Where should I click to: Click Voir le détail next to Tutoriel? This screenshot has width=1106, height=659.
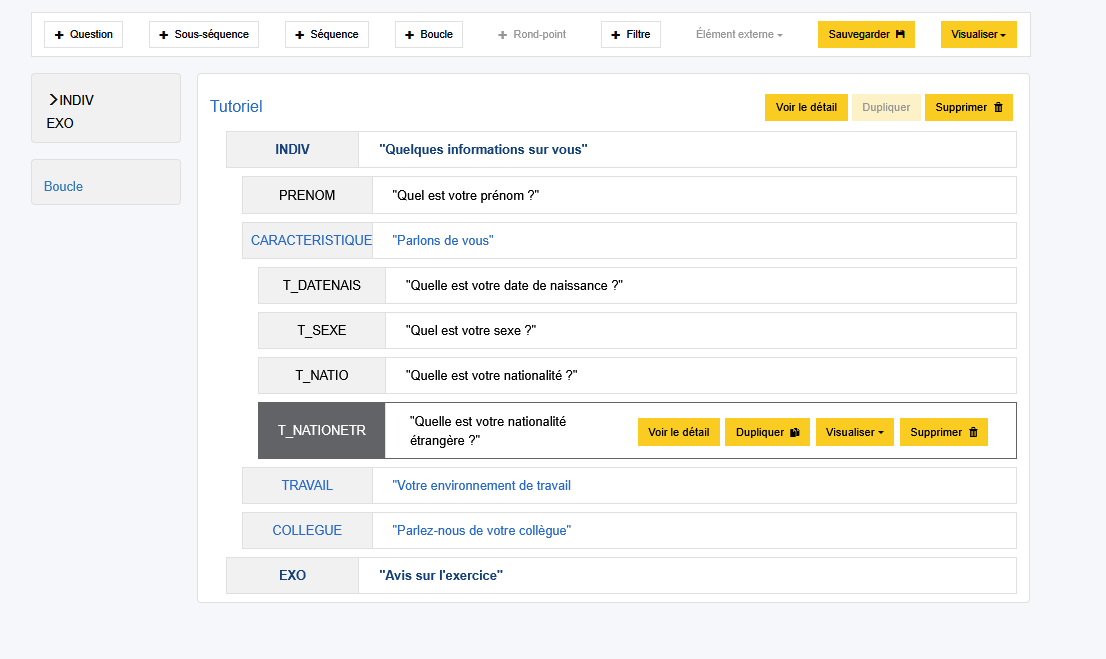(806, 107)
